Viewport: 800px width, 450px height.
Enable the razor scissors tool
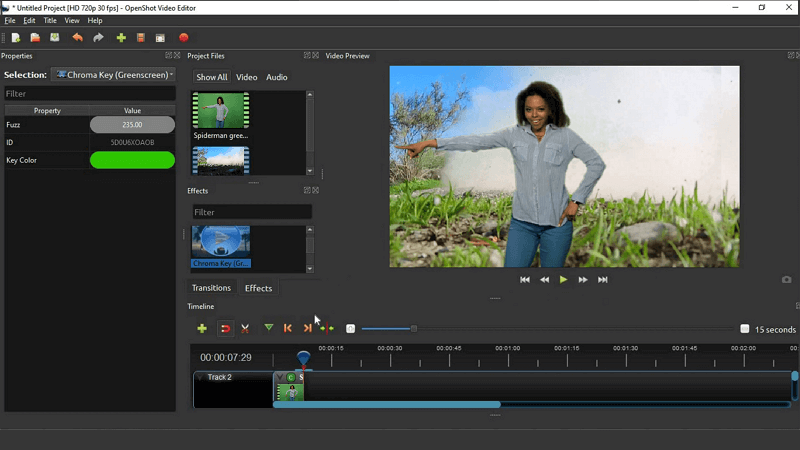[245, 329]
